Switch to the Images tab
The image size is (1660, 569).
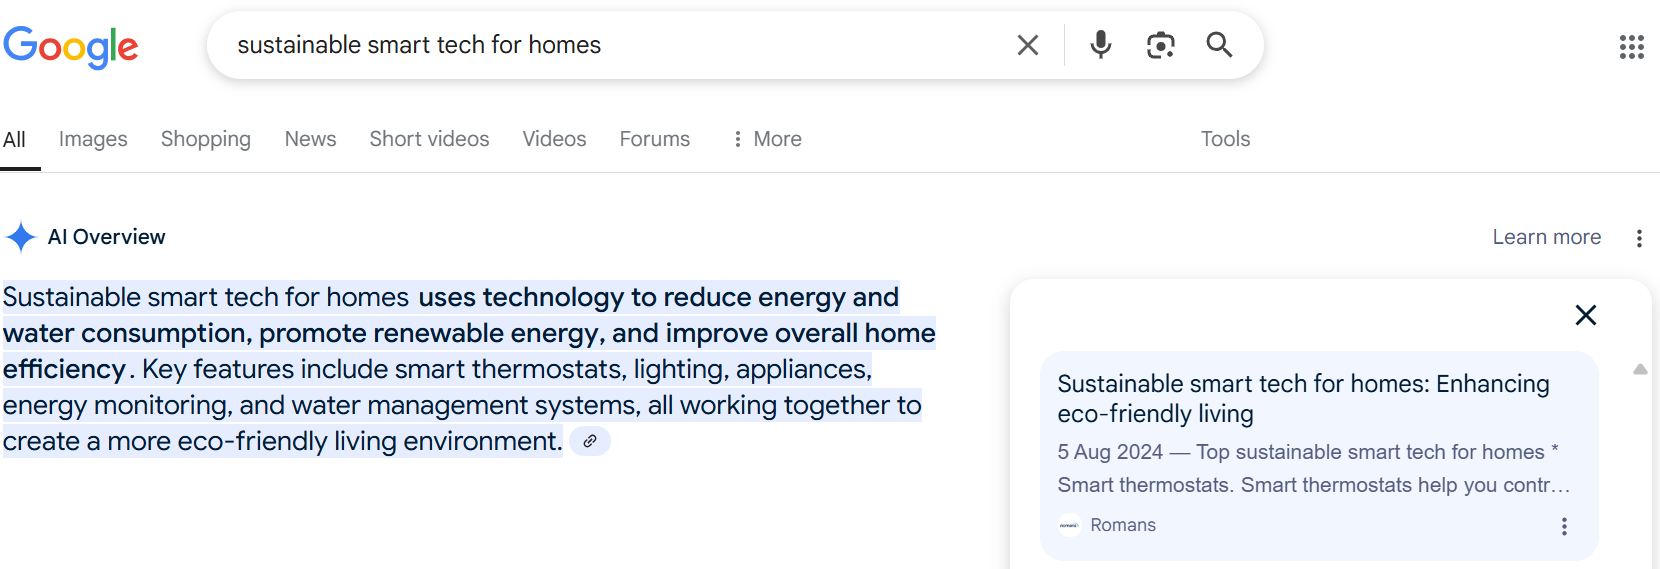pos(93,139)
